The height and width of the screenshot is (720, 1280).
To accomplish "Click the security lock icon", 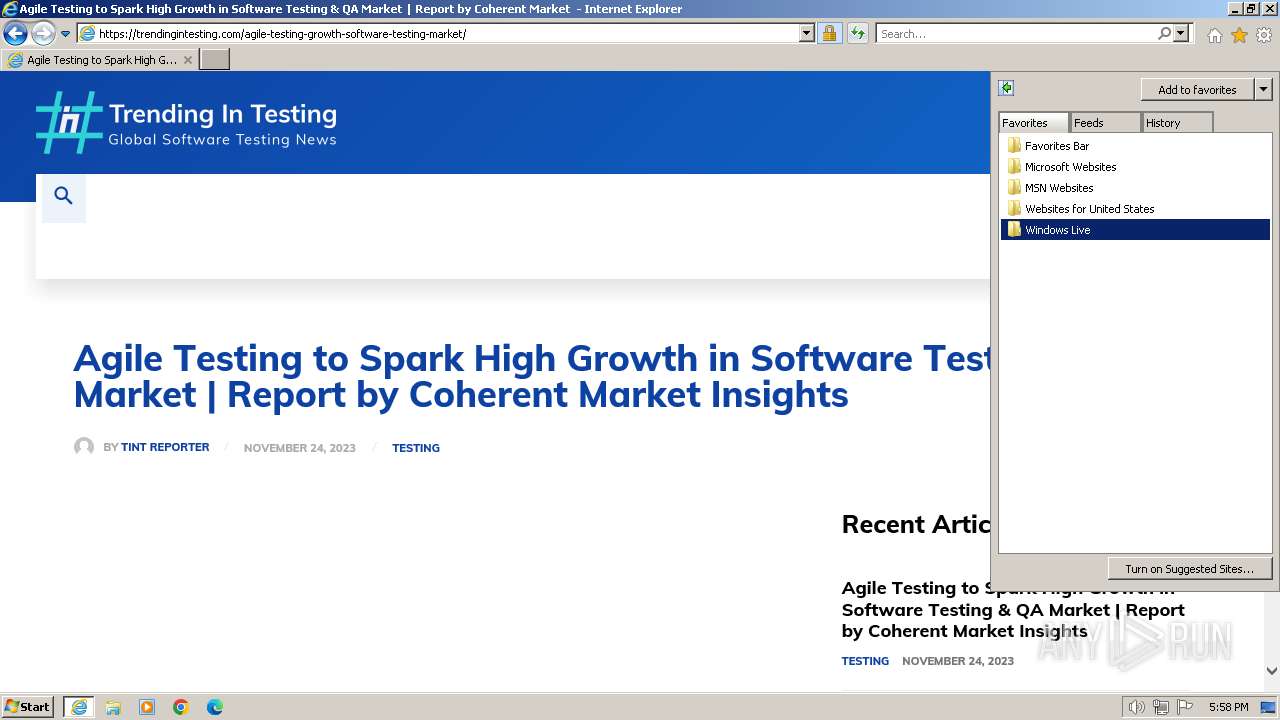I will (x=829, y=34).
